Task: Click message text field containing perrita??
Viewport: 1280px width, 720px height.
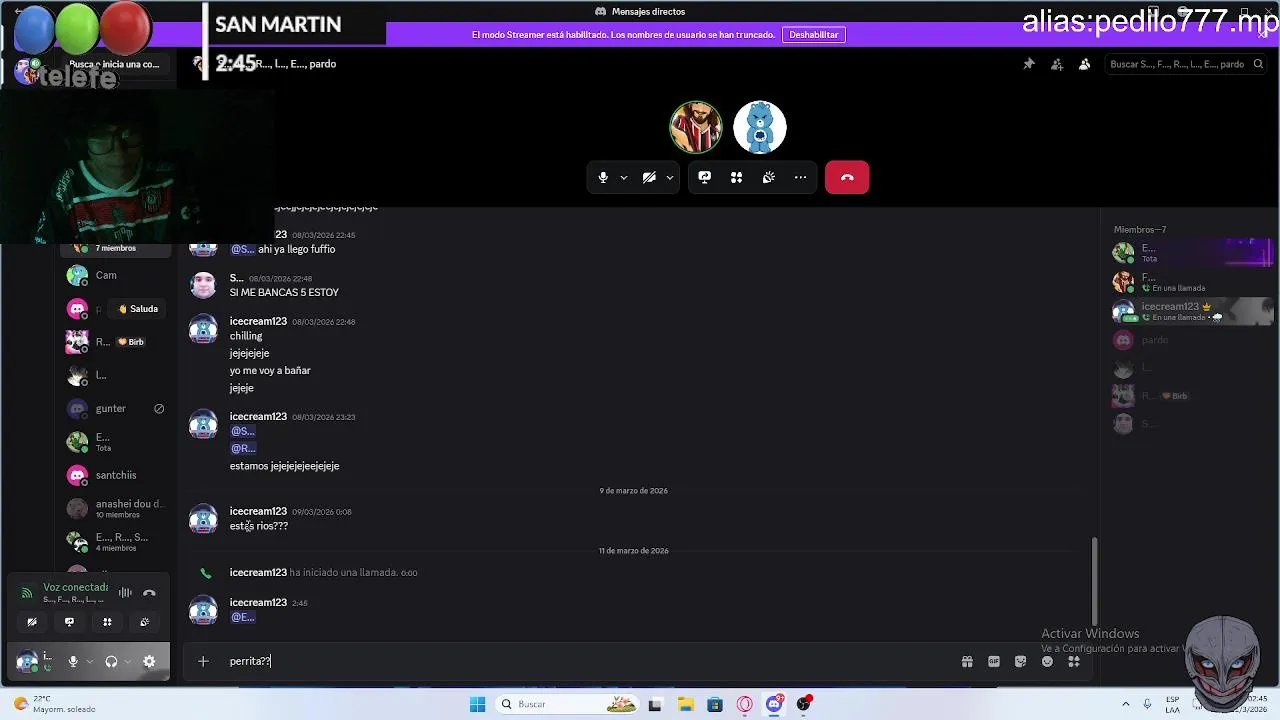Action: point(590,661)
